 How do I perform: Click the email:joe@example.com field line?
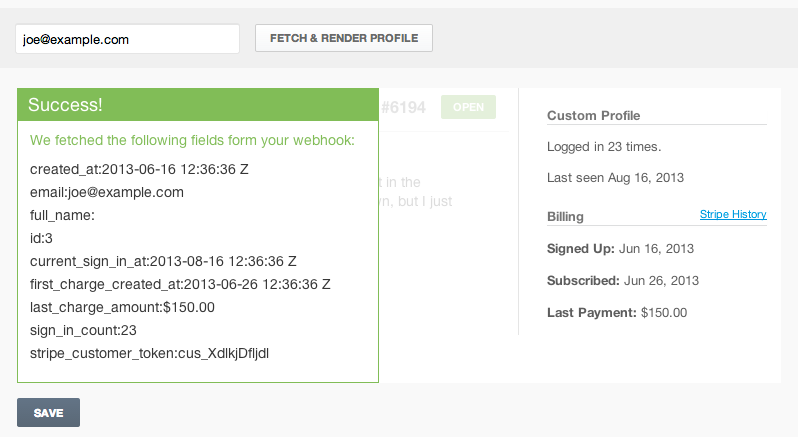pyautogui.click(x=107, y=192)
